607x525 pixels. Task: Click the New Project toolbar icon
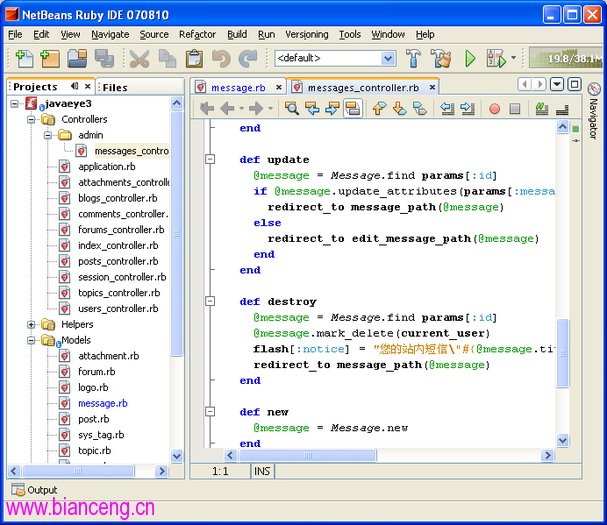point(50,58)
